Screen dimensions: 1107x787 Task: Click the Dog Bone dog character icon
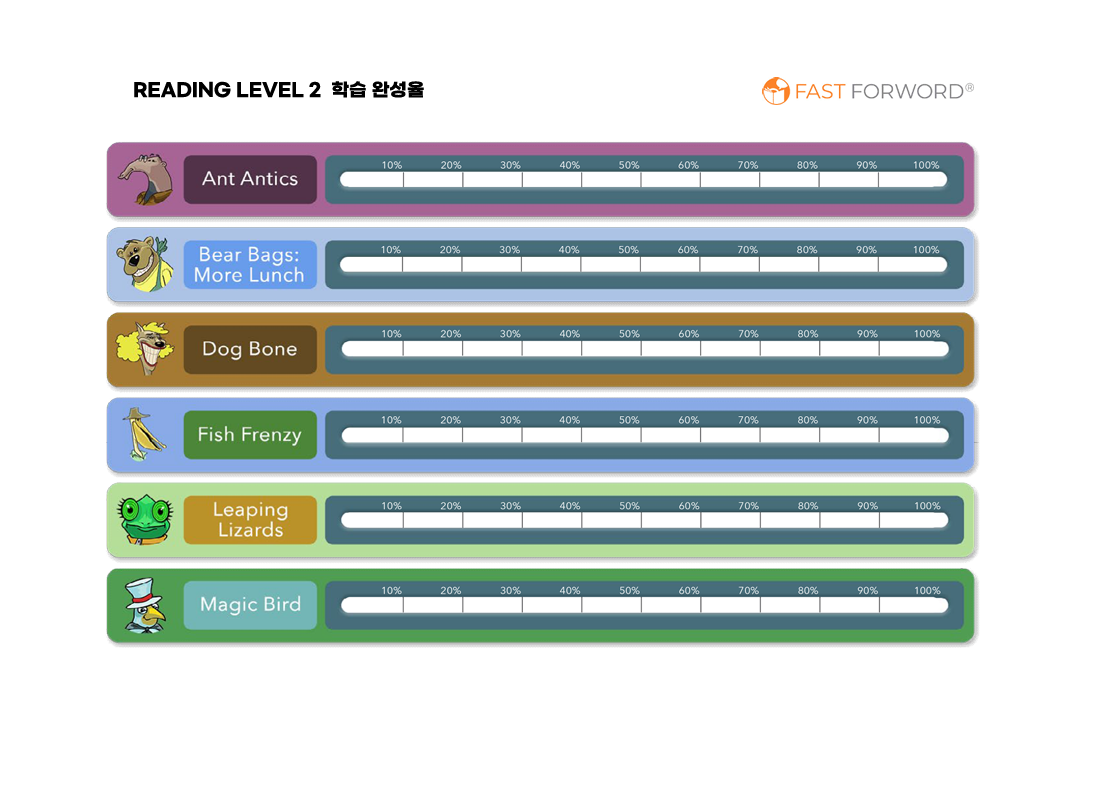click(145, 349)
